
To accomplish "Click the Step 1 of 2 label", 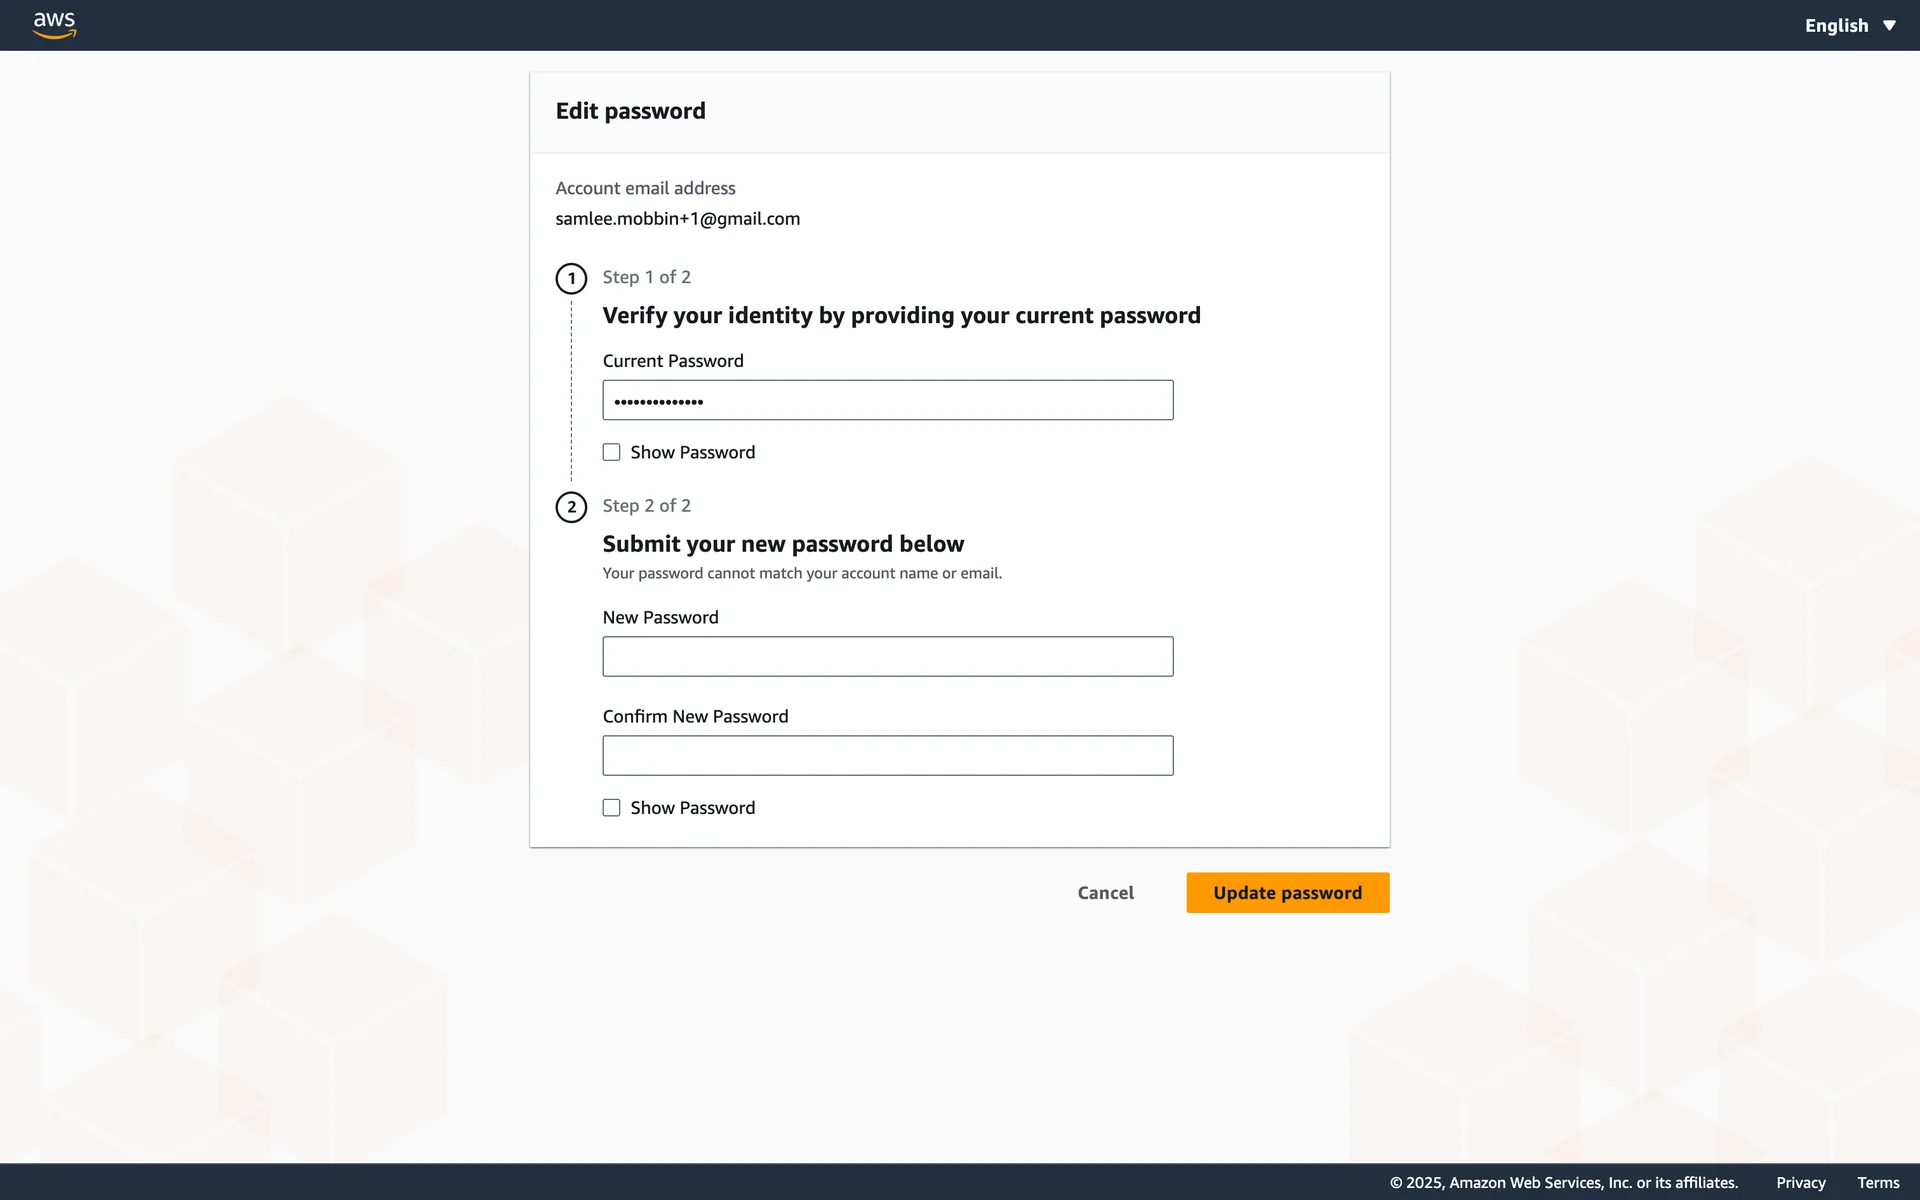I will (646, 277).
